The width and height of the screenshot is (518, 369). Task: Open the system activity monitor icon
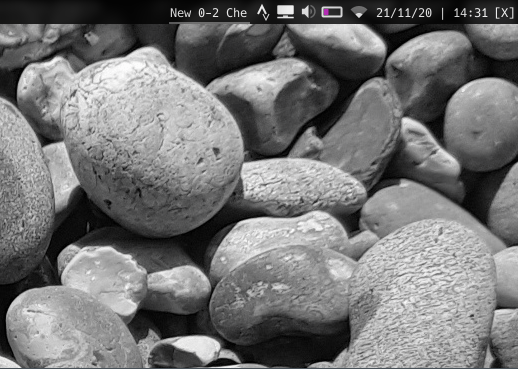pos(263,13)
